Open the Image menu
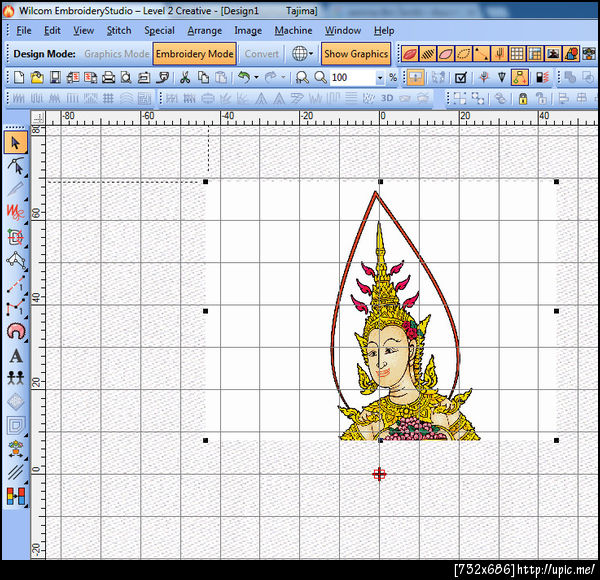 248,30
